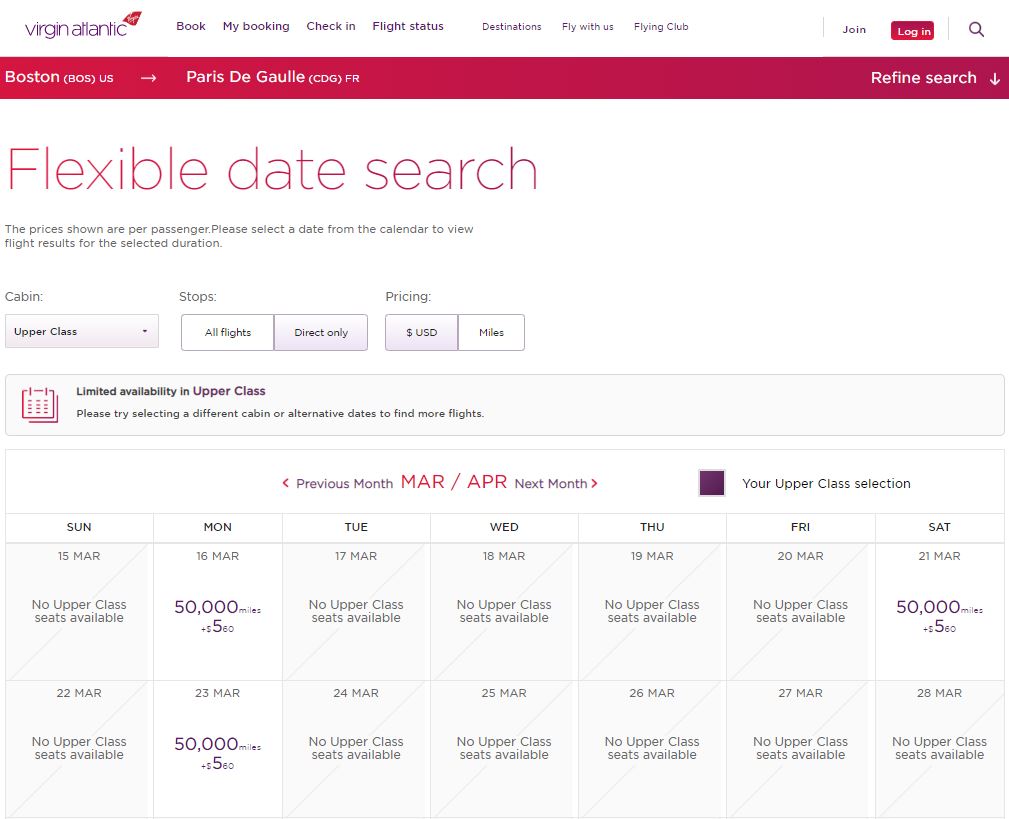Click the 22 MAR calendar cell
The image size is (1009, 819).
click(79, 749)
